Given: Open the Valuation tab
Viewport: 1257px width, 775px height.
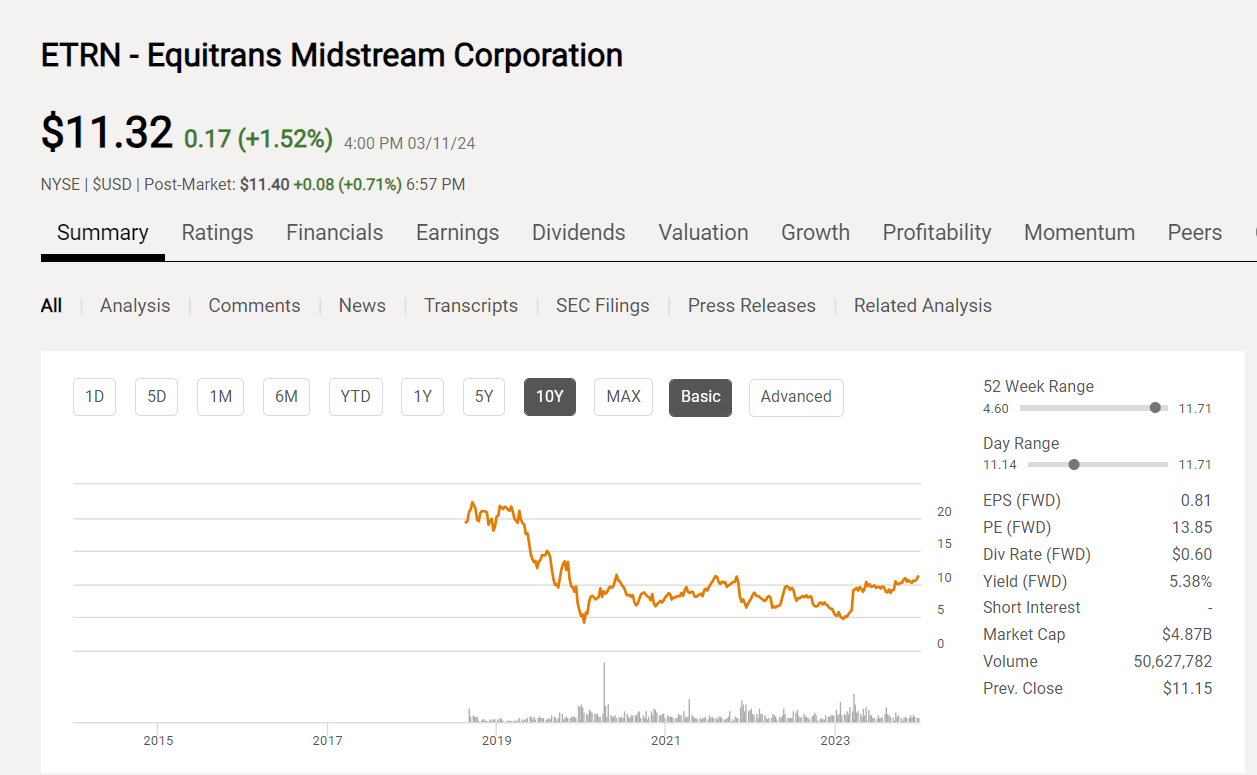Looking at the screenshot, I should coord(703,232).
